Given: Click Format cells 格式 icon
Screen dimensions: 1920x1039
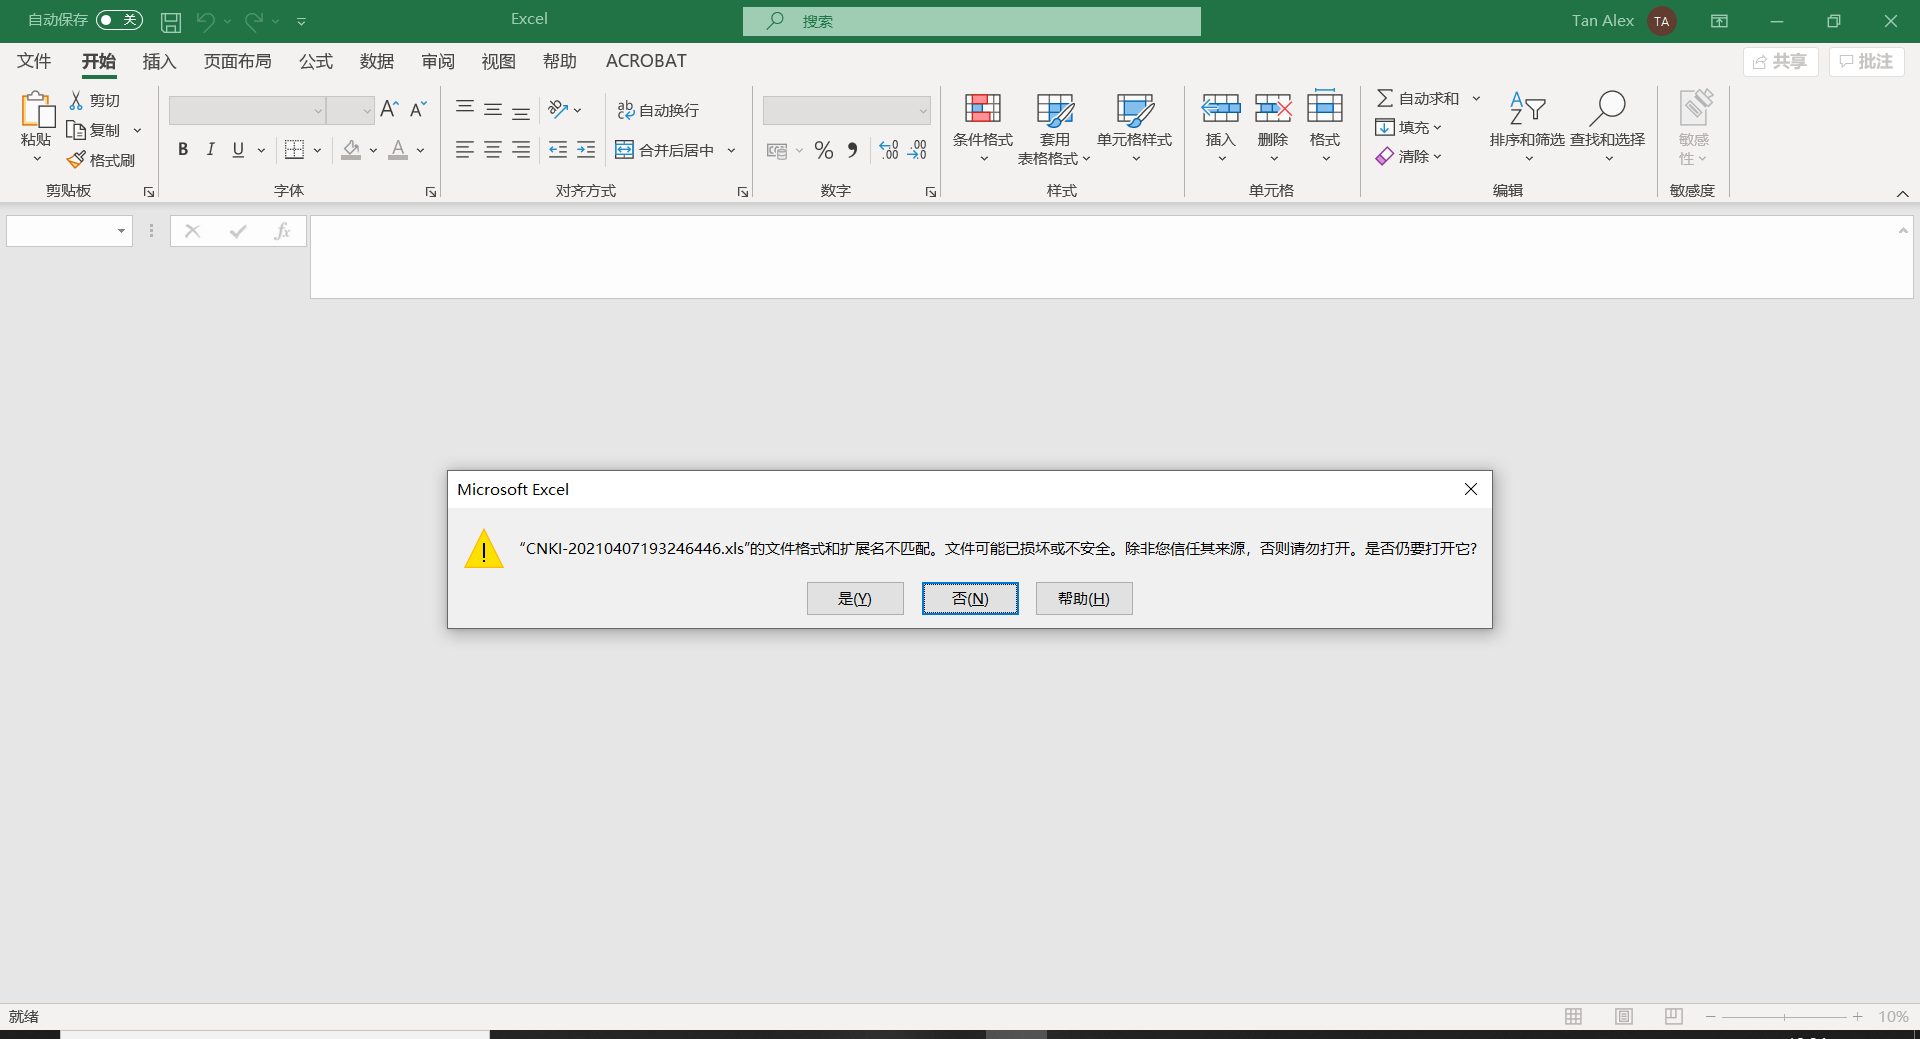Looking at the screenshot, I should (x=1325, y=107).
